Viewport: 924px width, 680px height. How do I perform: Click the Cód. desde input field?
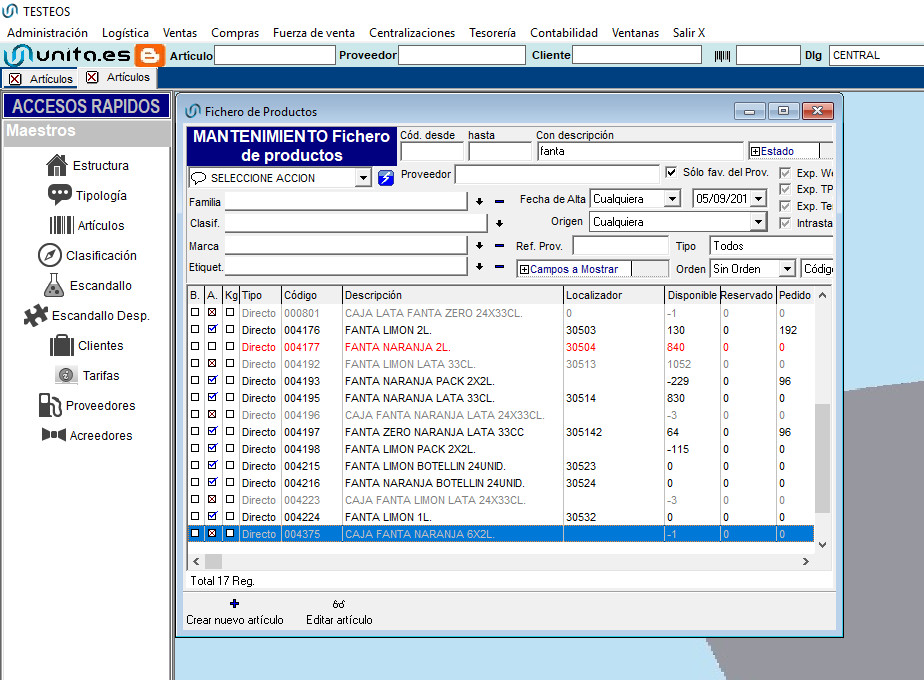[432, 151]
